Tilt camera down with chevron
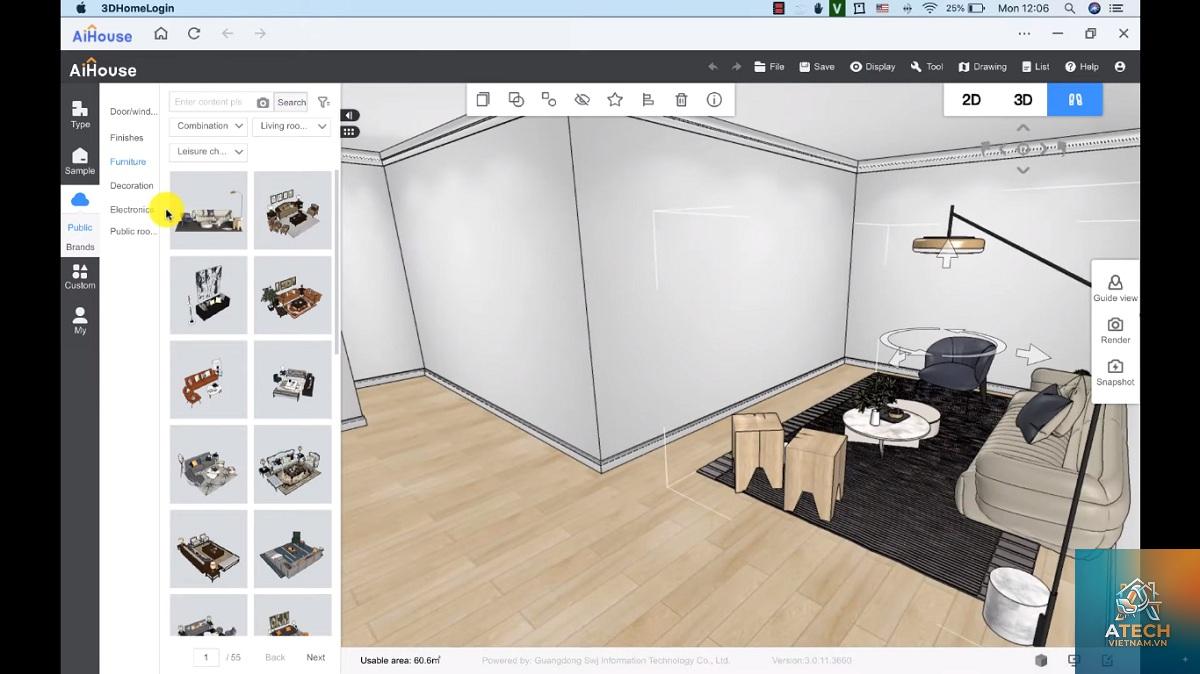Viewport: 1200px width, 674px height. (x=1023, y=170)
